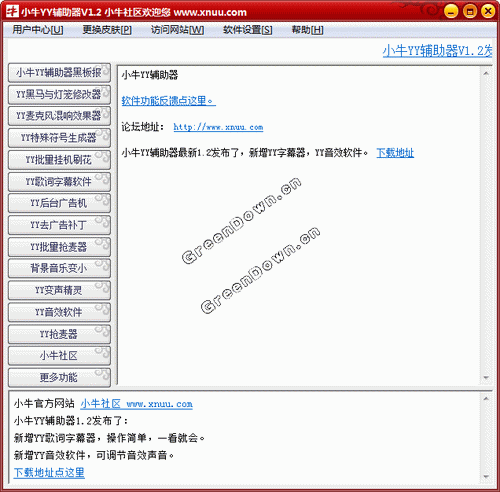Viewport: 500px width, 492px height.
Task: Click the red app logo icon in title bar
Action: (x=12, y=11)
